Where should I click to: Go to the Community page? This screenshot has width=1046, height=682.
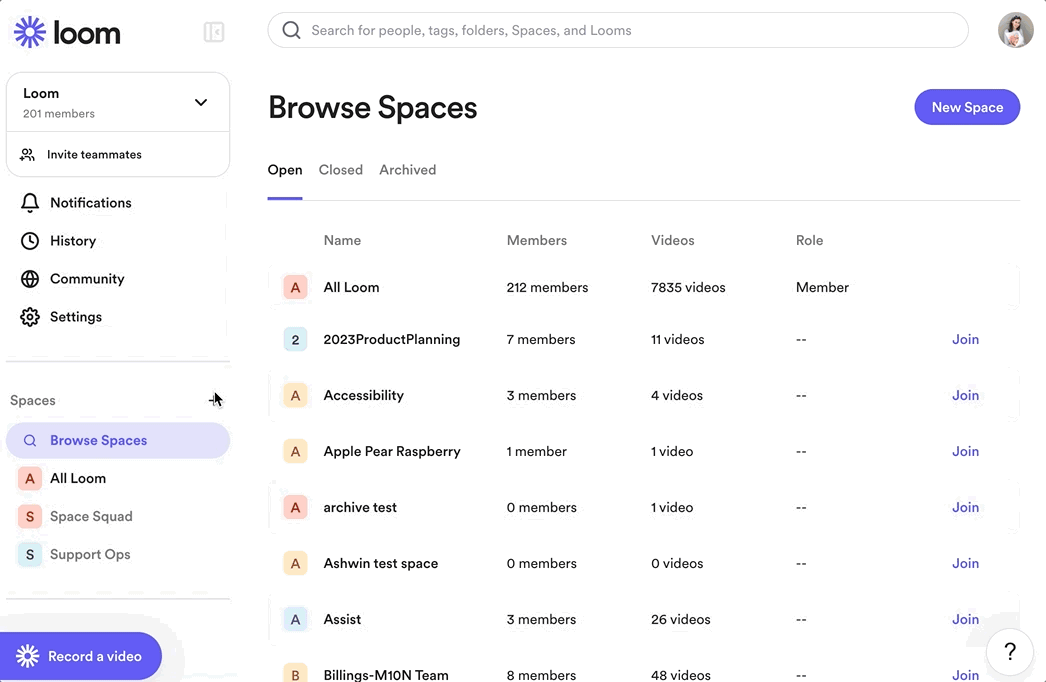pos(86,279)
